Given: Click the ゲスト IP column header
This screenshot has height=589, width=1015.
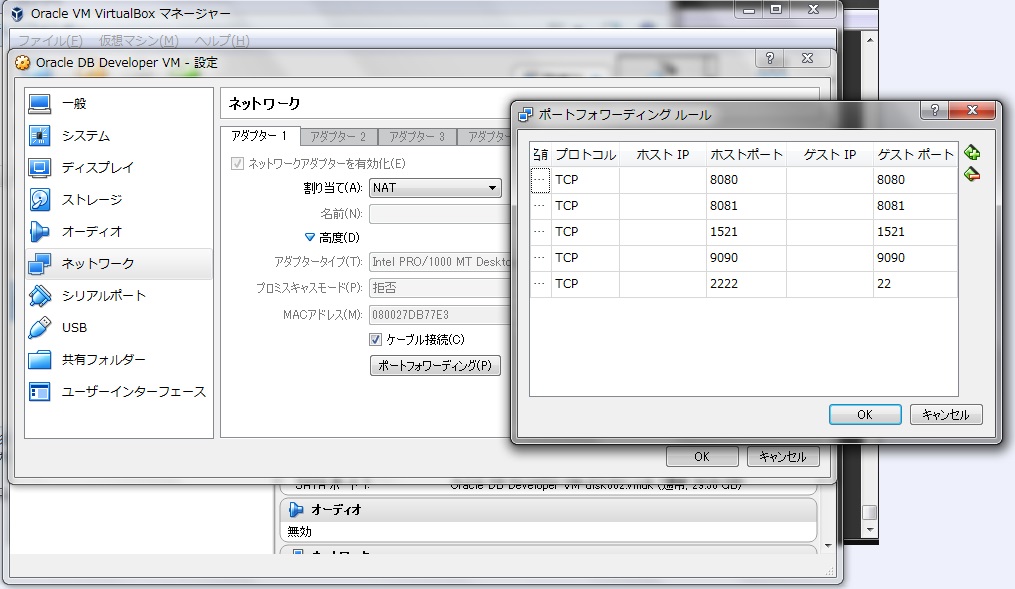Looking at the screenshot, I should (x=830, y=155).
